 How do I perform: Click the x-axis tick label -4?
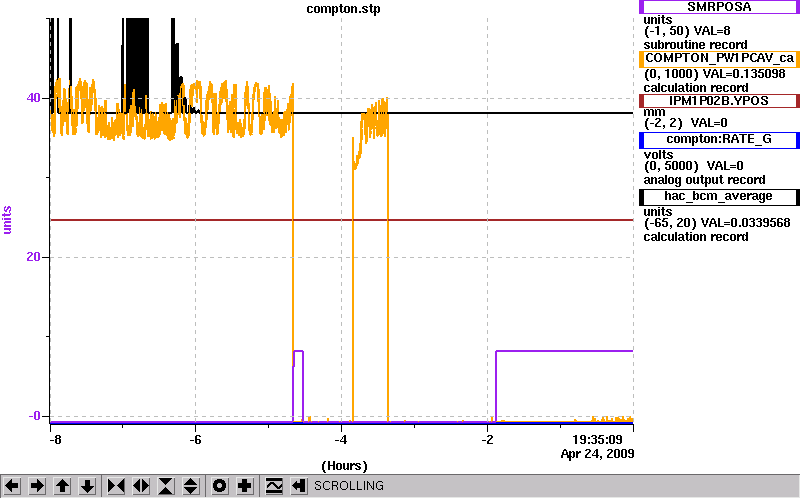tap(341, 440)
